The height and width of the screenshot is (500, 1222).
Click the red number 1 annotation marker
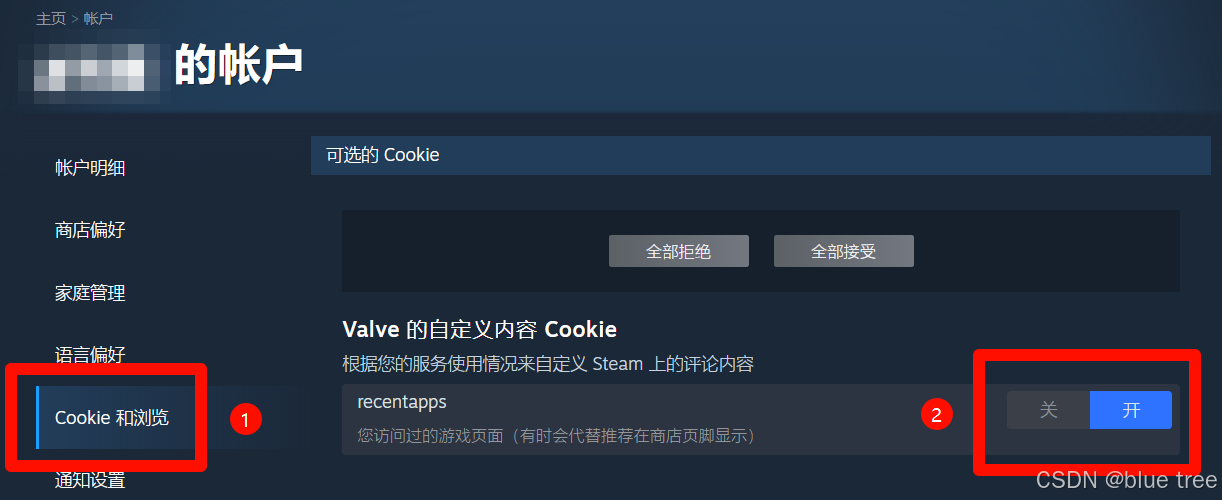point(246,418)
